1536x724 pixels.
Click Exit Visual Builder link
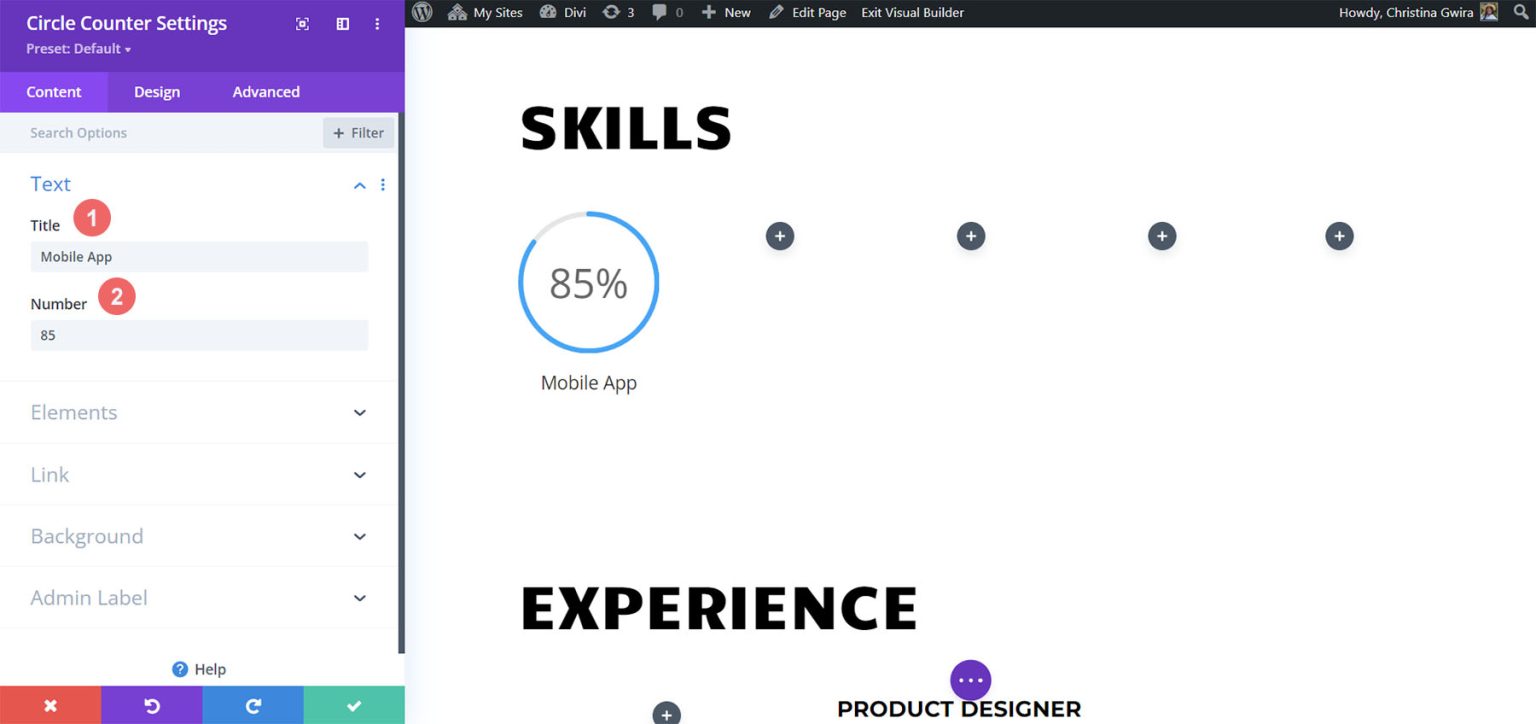point(912,13)
